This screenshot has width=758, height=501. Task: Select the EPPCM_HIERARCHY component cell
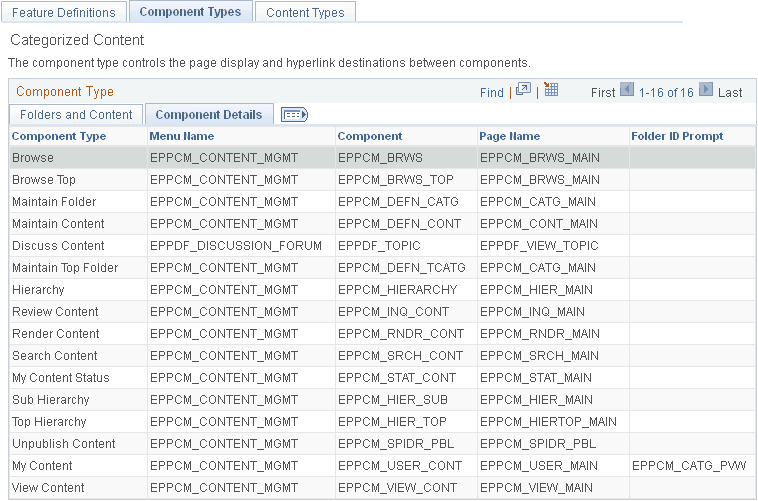tap(406, 290)
